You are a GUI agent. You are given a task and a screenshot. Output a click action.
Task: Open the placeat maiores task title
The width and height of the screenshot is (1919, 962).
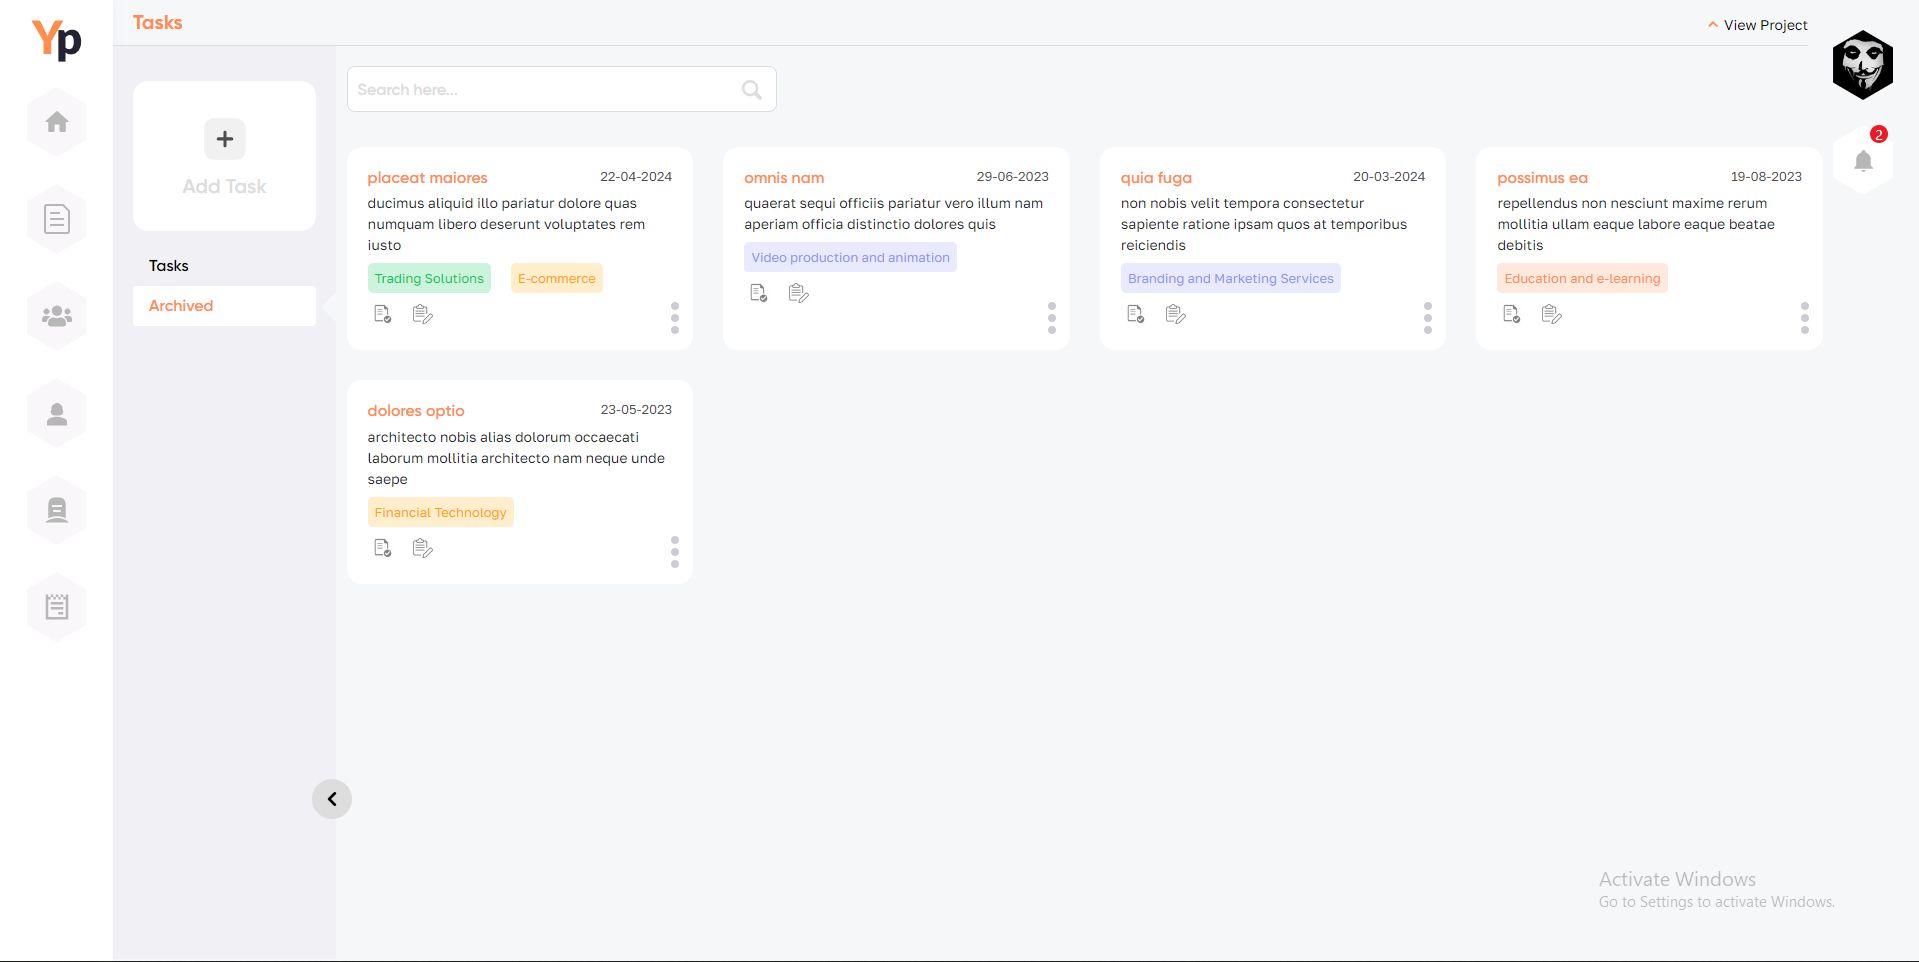coord(427,178)
